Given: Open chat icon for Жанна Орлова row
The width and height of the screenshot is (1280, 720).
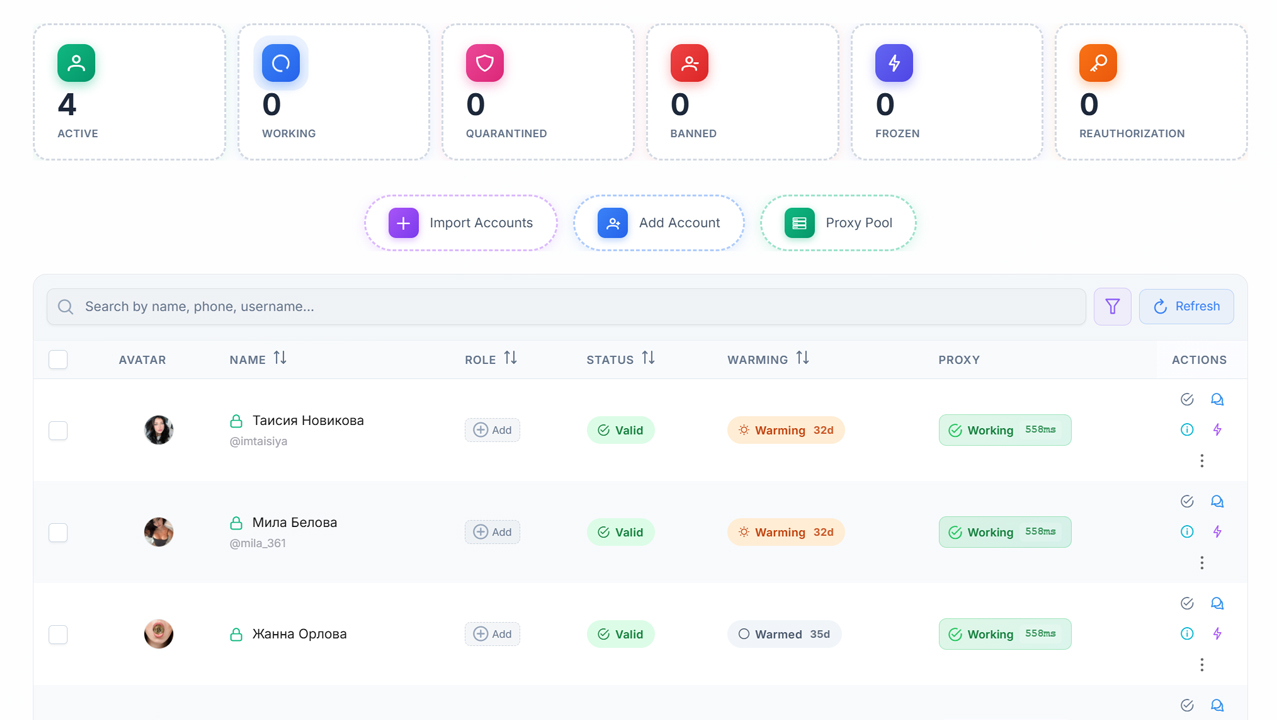Looking at the screenshot, I should 1217,603.
